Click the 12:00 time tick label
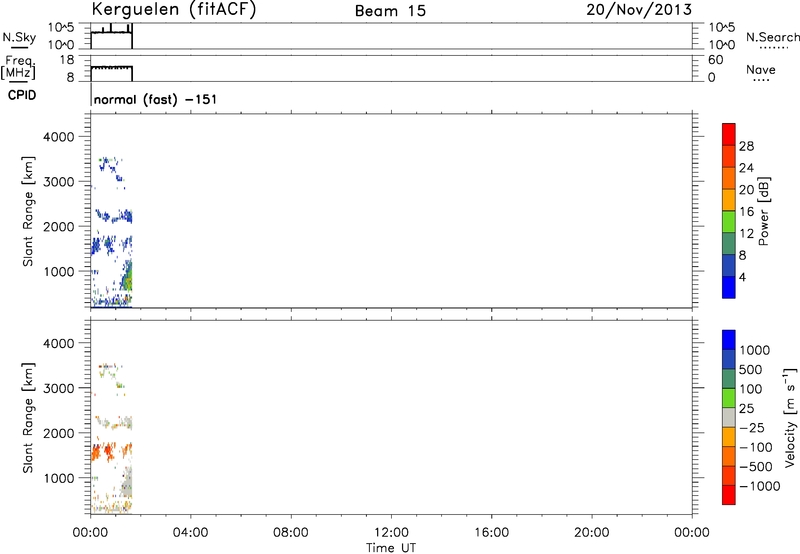 (391, 532)
